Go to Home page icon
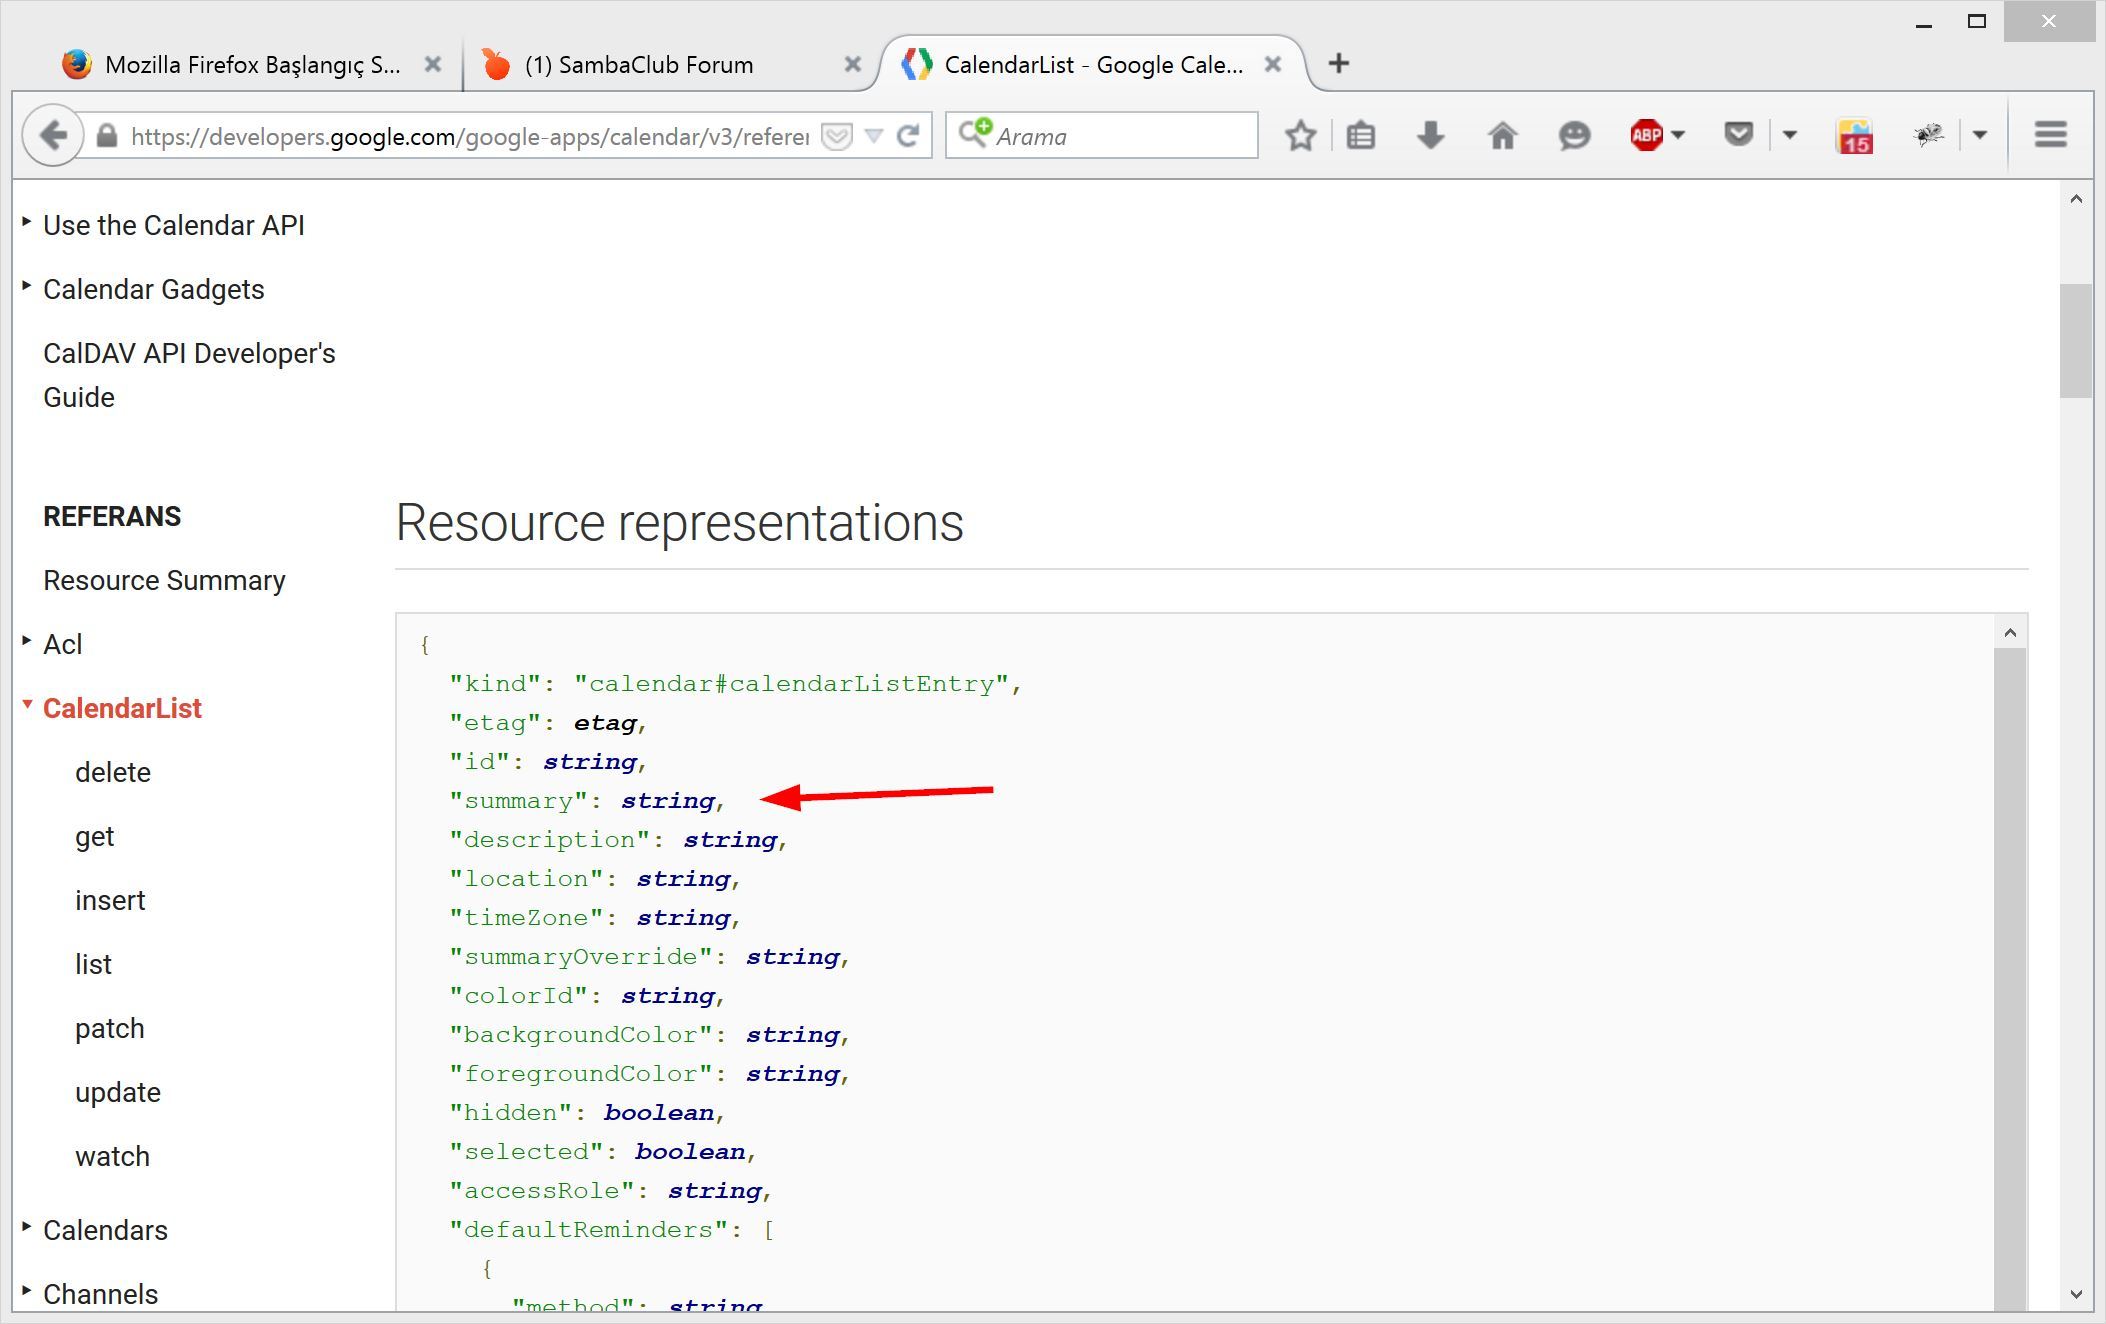This screenshot has width=2106, height=1324. 1502,136
